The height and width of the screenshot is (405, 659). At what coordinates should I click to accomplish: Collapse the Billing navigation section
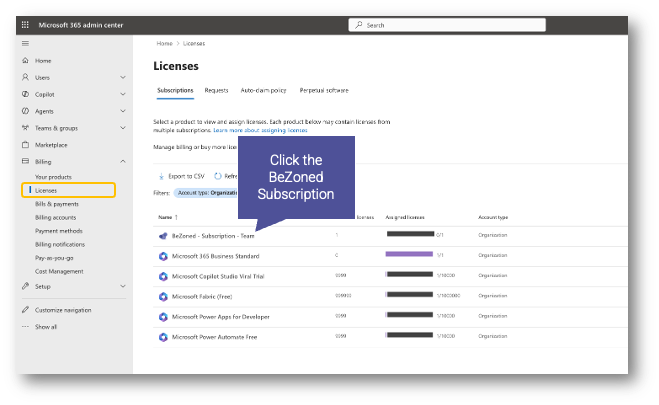coord(123,161)
